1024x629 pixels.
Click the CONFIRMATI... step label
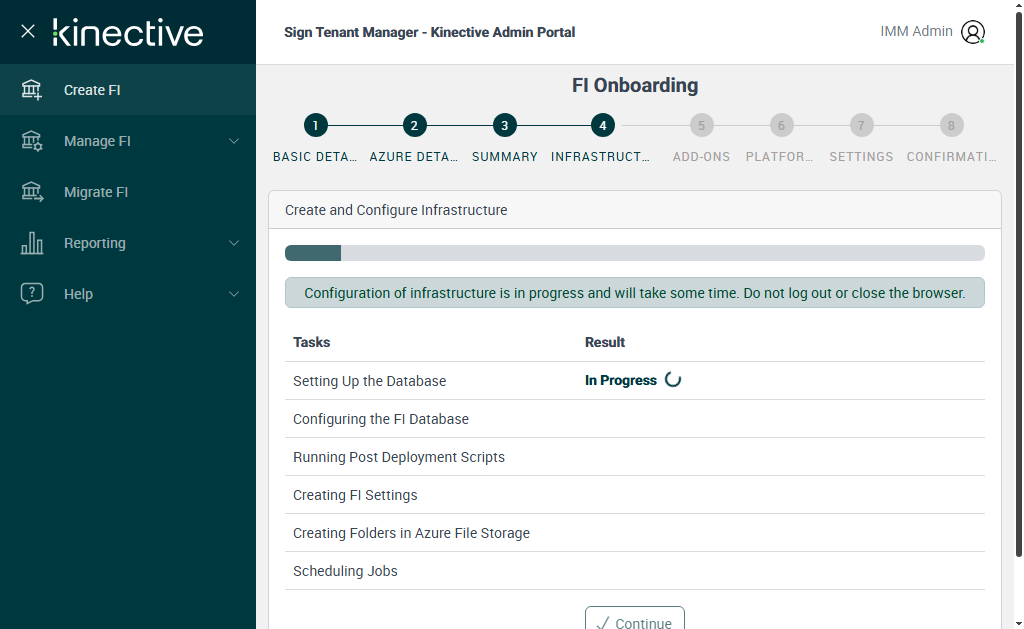[x=952, y=157]
